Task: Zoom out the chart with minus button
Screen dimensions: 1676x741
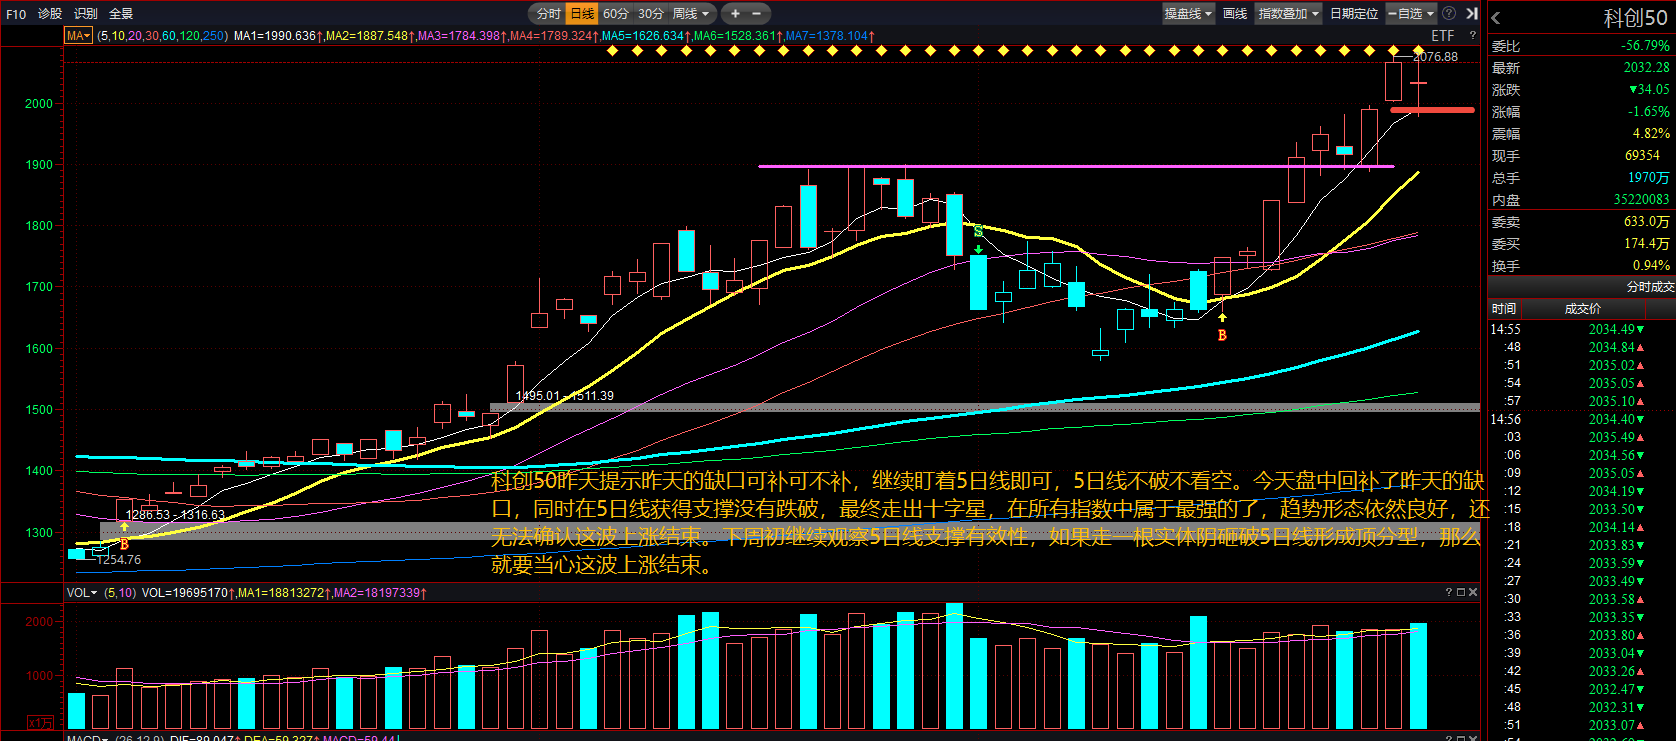Action: [x=757, y=14]
